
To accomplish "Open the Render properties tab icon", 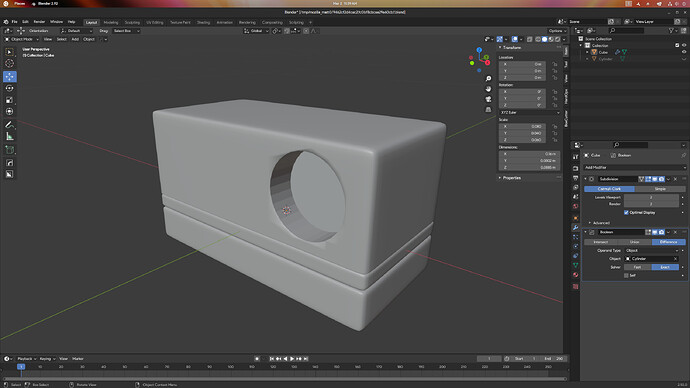I will click(x=576, y=168).
